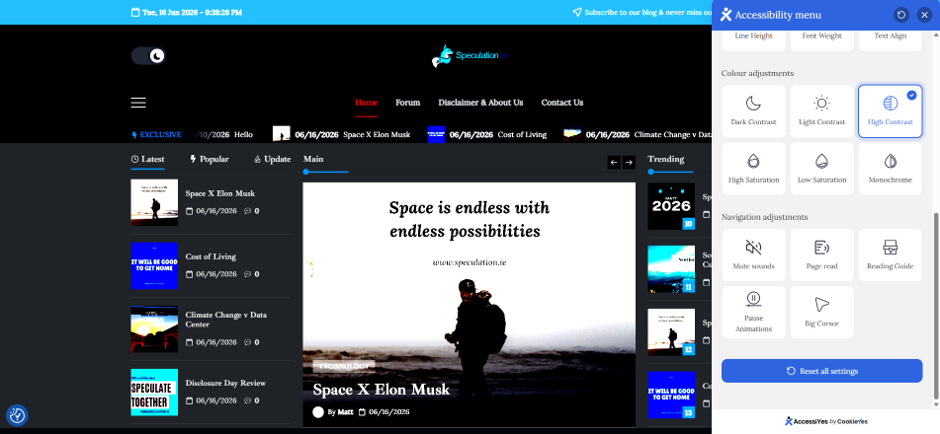Click the trending thumbnail numbered 11
The image size is (940, 434).
(x=671, y=269)
